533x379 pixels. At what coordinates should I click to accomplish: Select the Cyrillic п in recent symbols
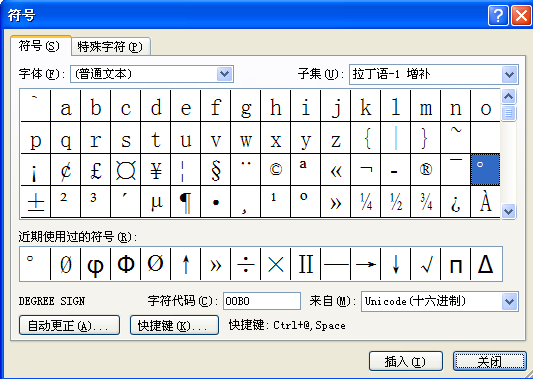coord(455,264)
